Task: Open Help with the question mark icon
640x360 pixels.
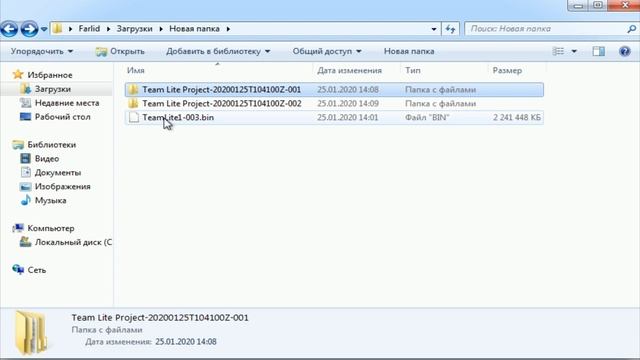Action: (x=624, y=51)
